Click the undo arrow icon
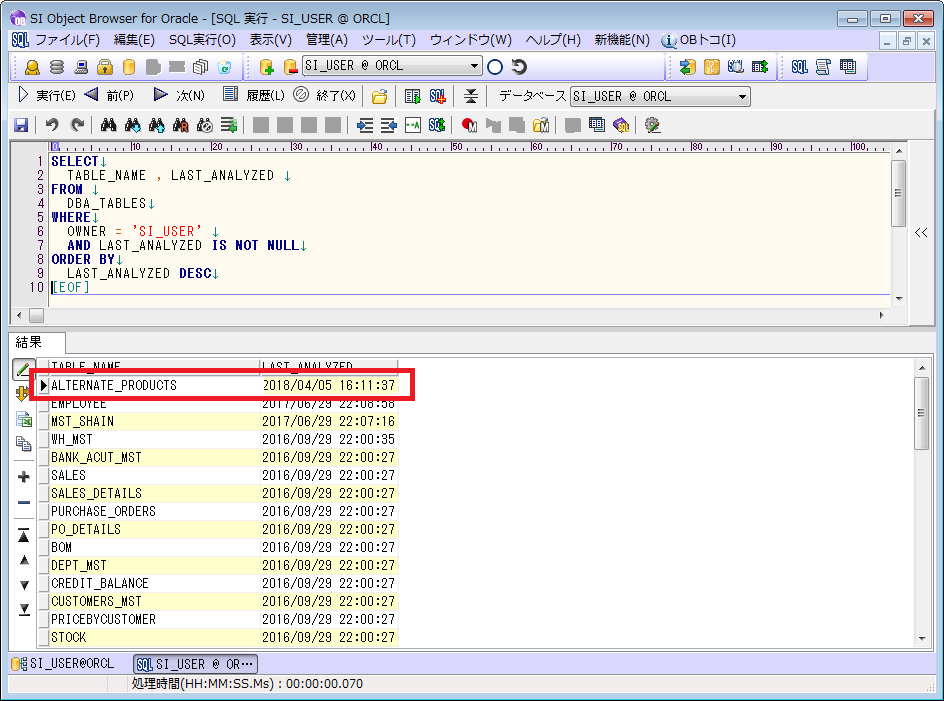Image resolution: width=944 pixels, height=701 pixels. coord(52,125)
